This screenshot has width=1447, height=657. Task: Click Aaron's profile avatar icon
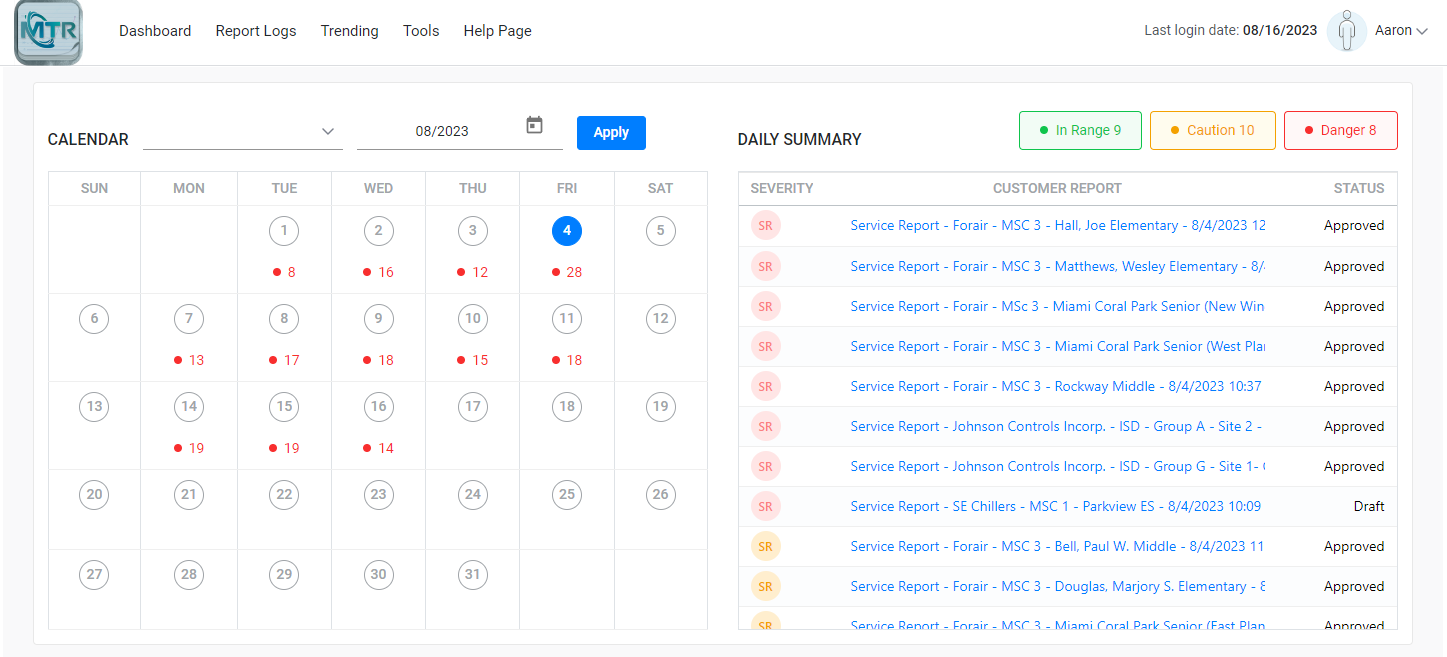[1347, 31]
